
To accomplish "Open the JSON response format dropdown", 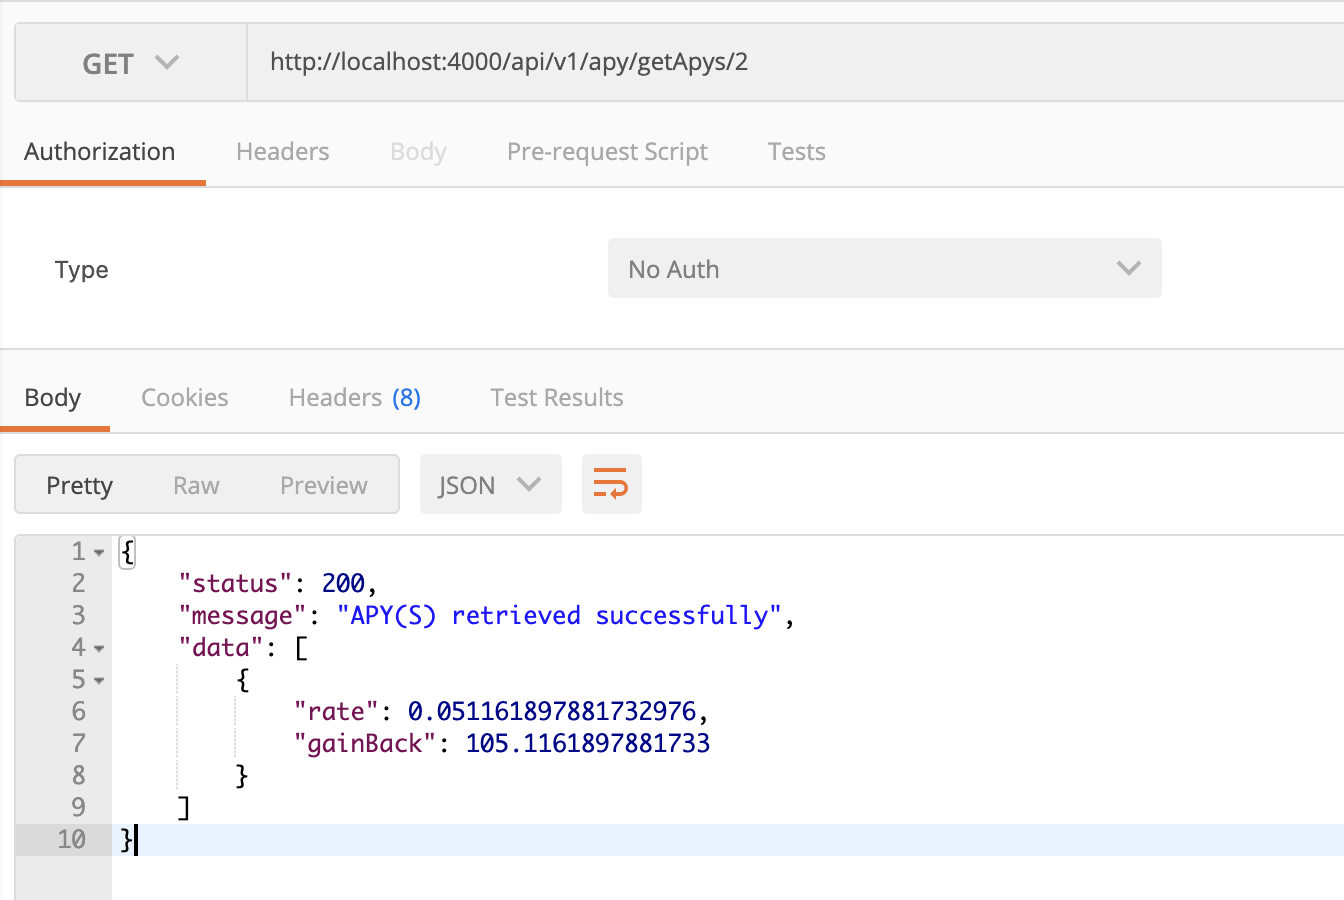I will (490, 484).
